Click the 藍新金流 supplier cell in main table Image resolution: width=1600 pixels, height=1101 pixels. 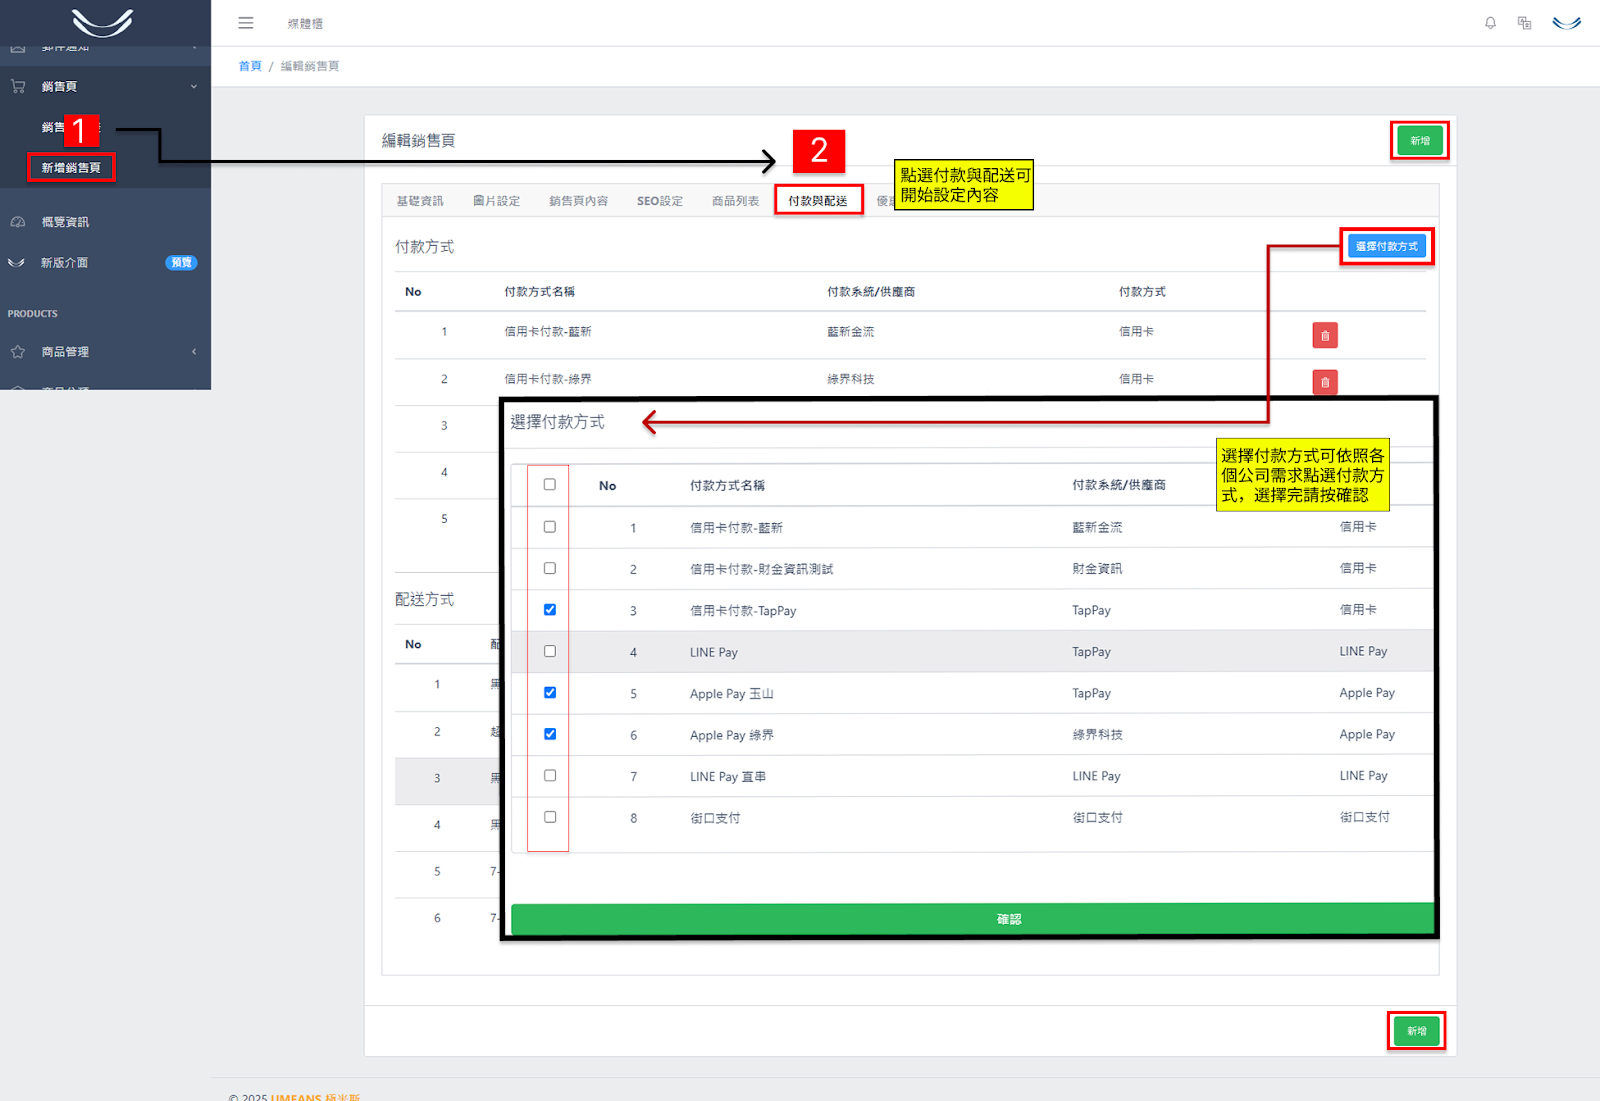click(x=850, y=332)
